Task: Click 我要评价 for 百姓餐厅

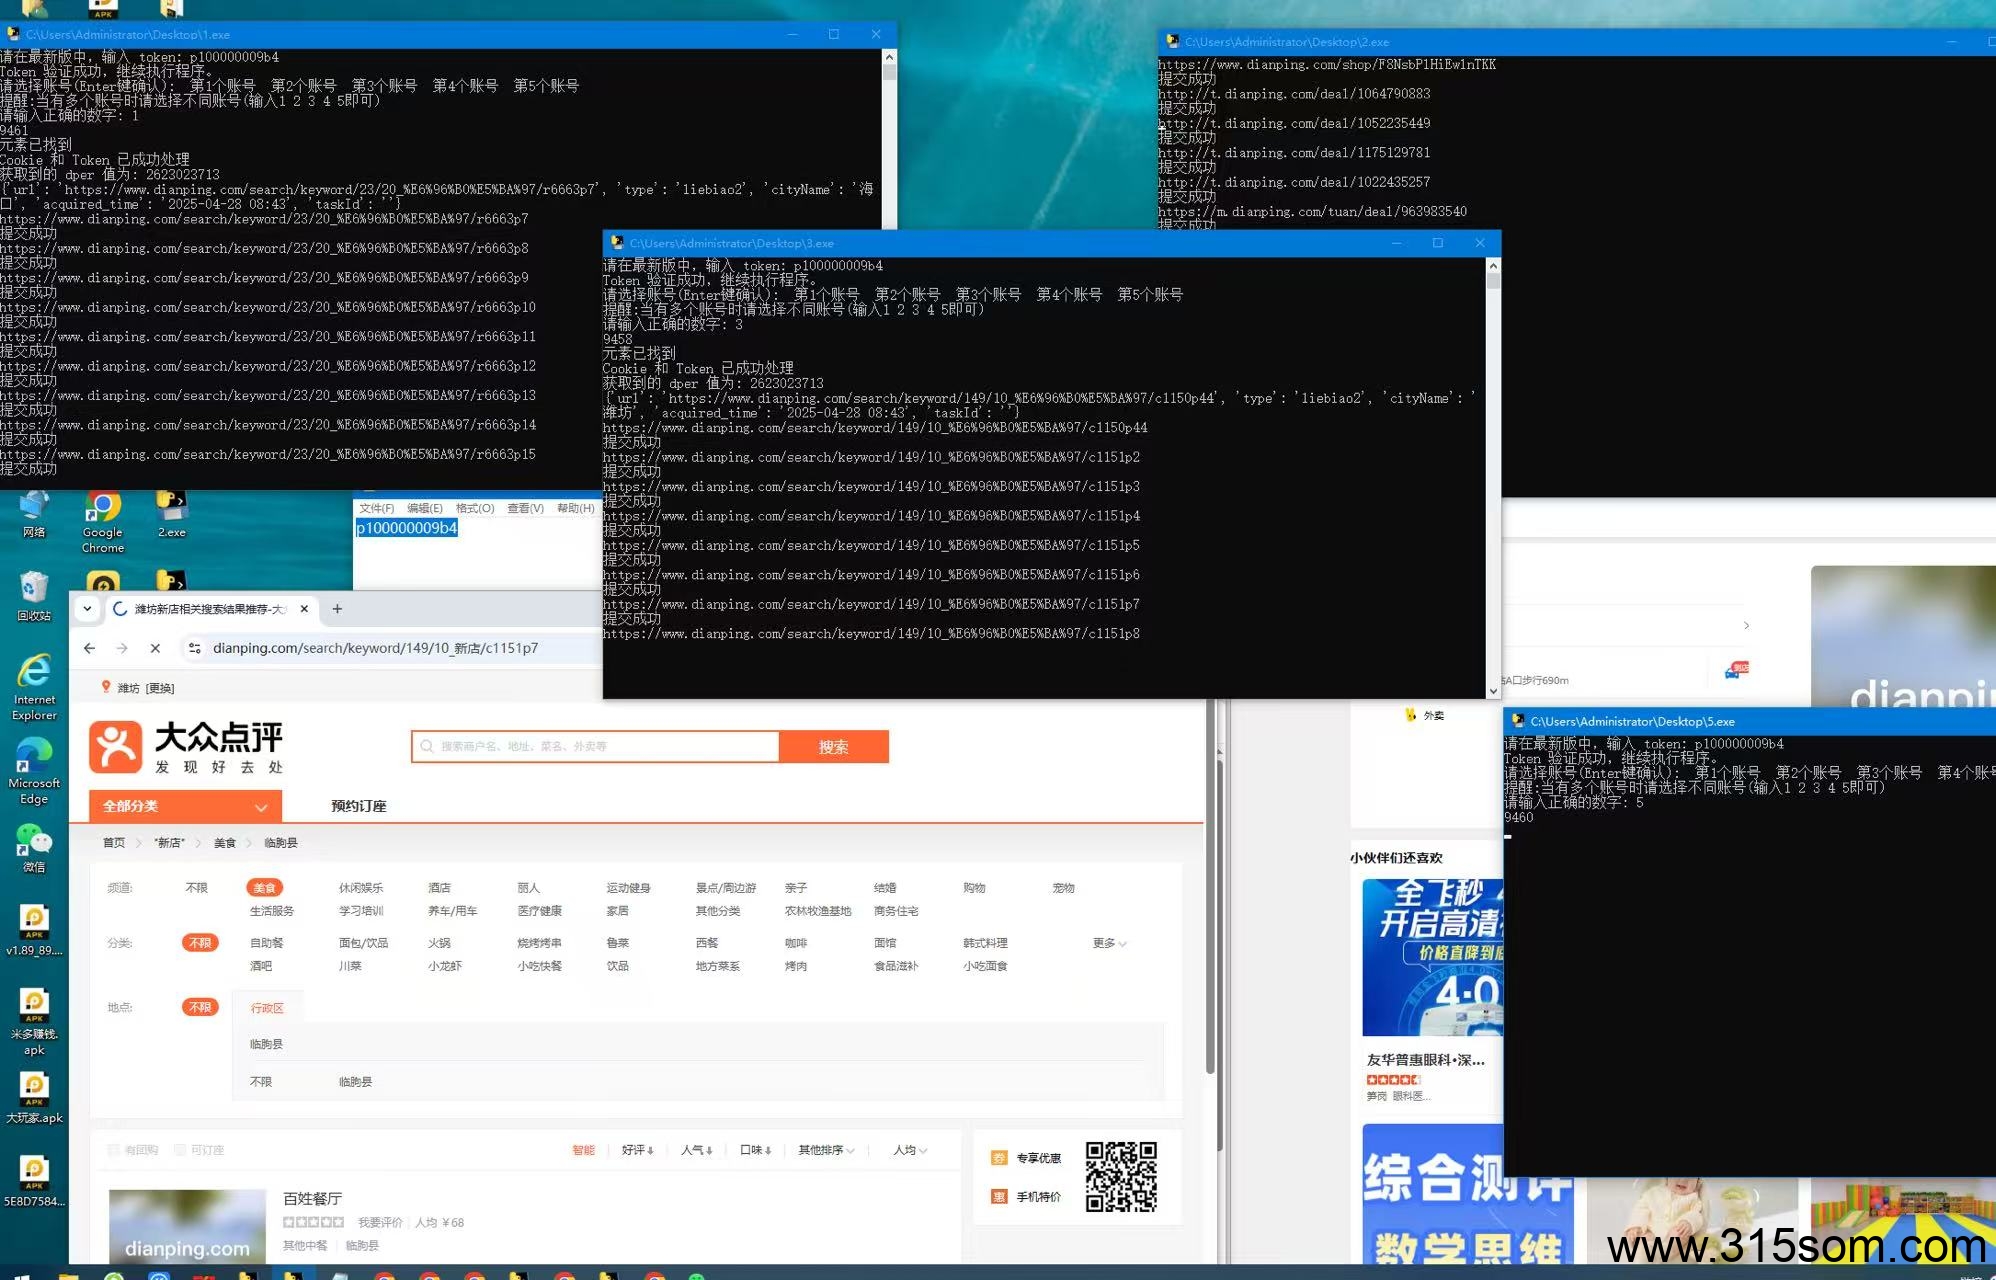Action: [x=380, y=1222]
